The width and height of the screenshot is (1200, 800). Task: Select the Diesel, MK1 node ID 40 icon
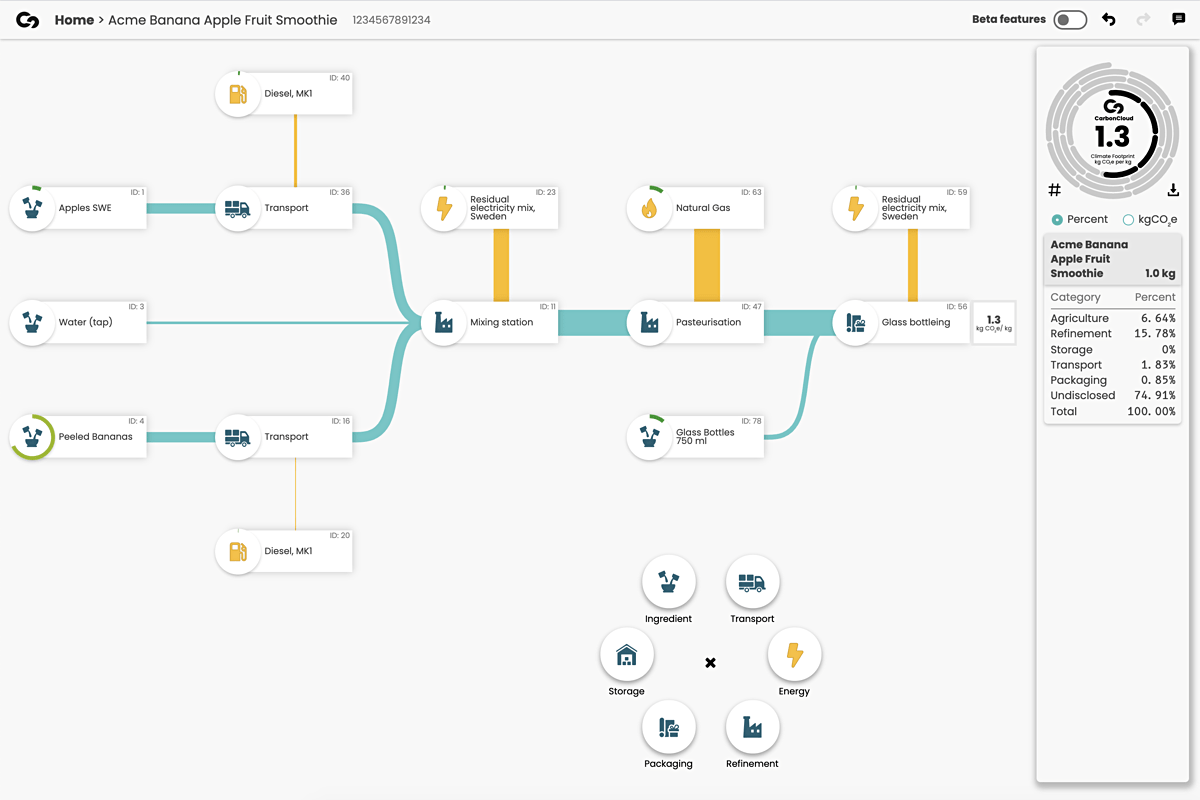[x=238, y=94]
